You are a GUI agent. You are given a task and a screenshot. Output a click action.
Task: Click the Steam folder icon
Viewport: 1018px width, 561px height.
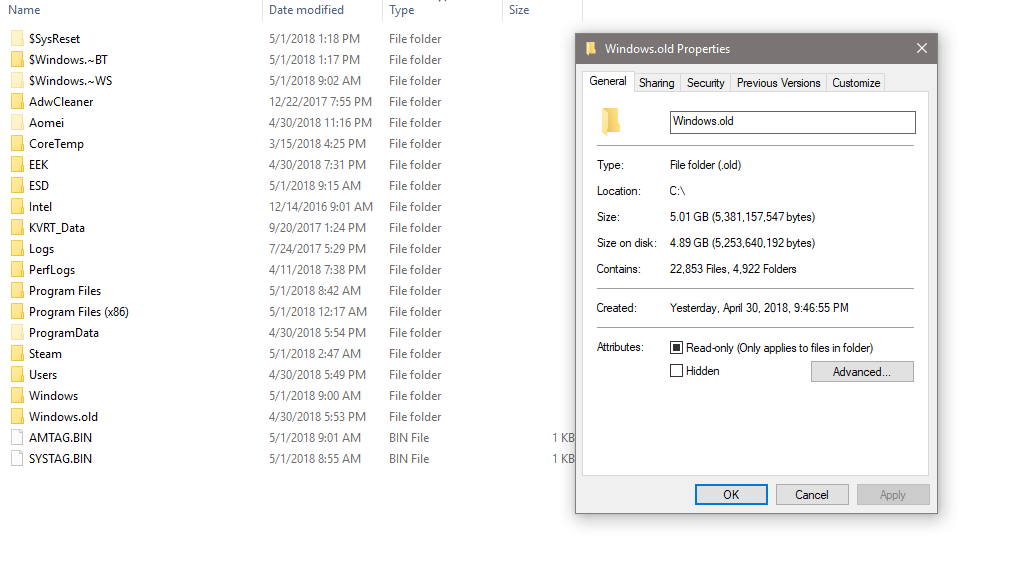pos(16,354)
